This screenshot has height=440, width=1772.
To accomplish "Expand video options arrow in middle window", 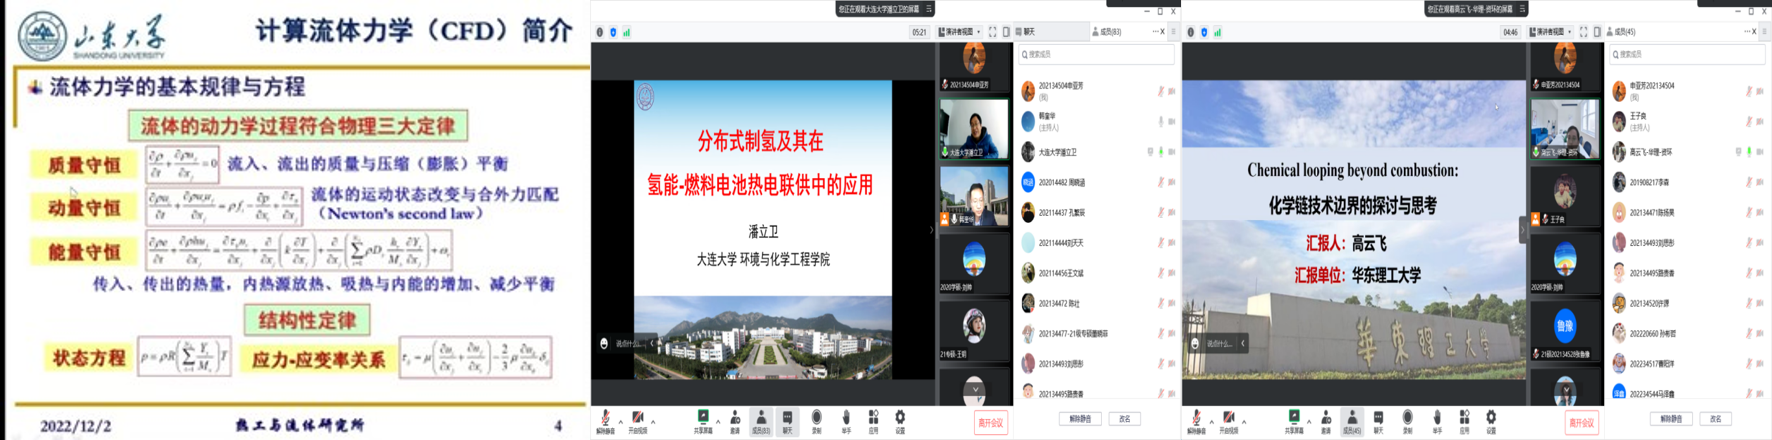I will point(652,421).
